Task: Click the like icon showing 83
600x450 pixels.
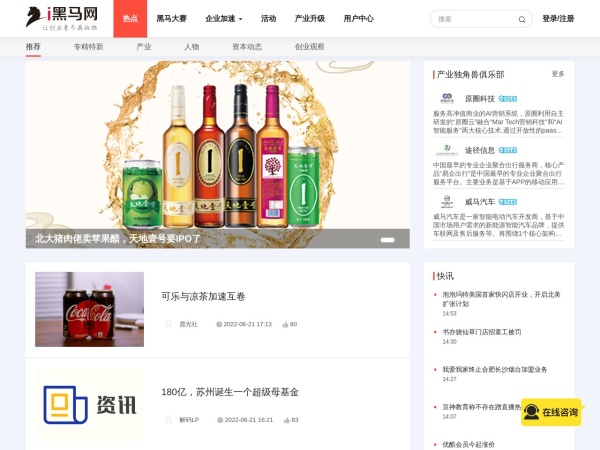Action: [x=287, y=420]
